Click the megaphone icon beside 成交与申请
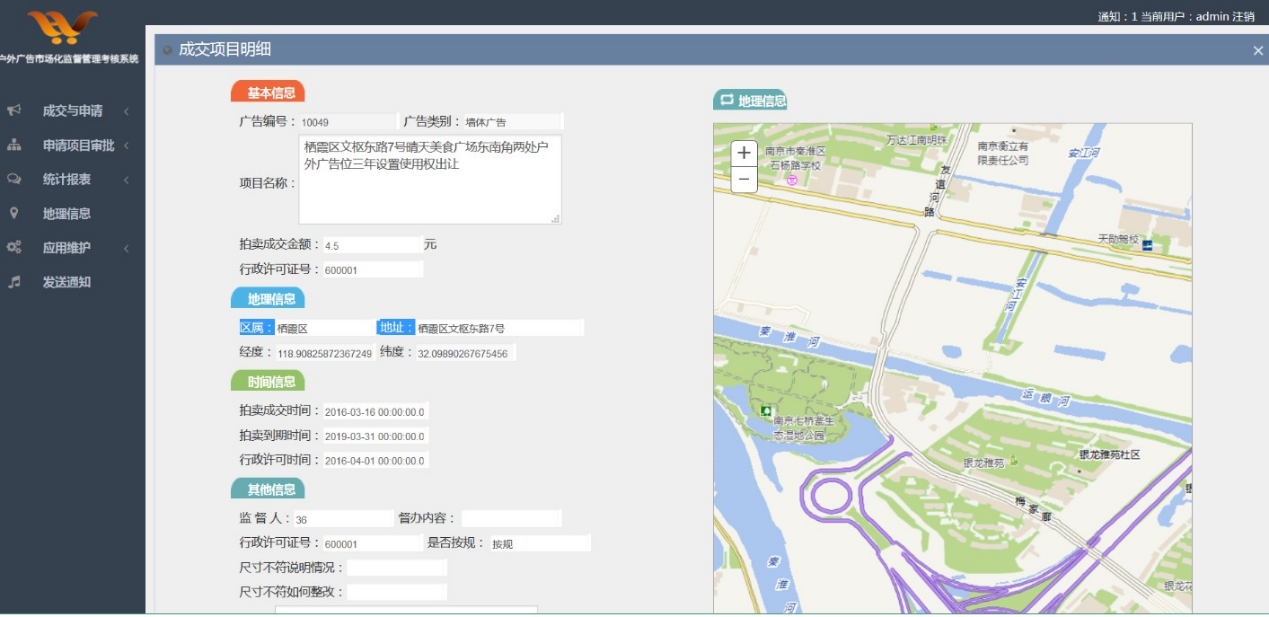Image resolution: width=1269 pixels, height=617 pixels. (x=14, y=111)
